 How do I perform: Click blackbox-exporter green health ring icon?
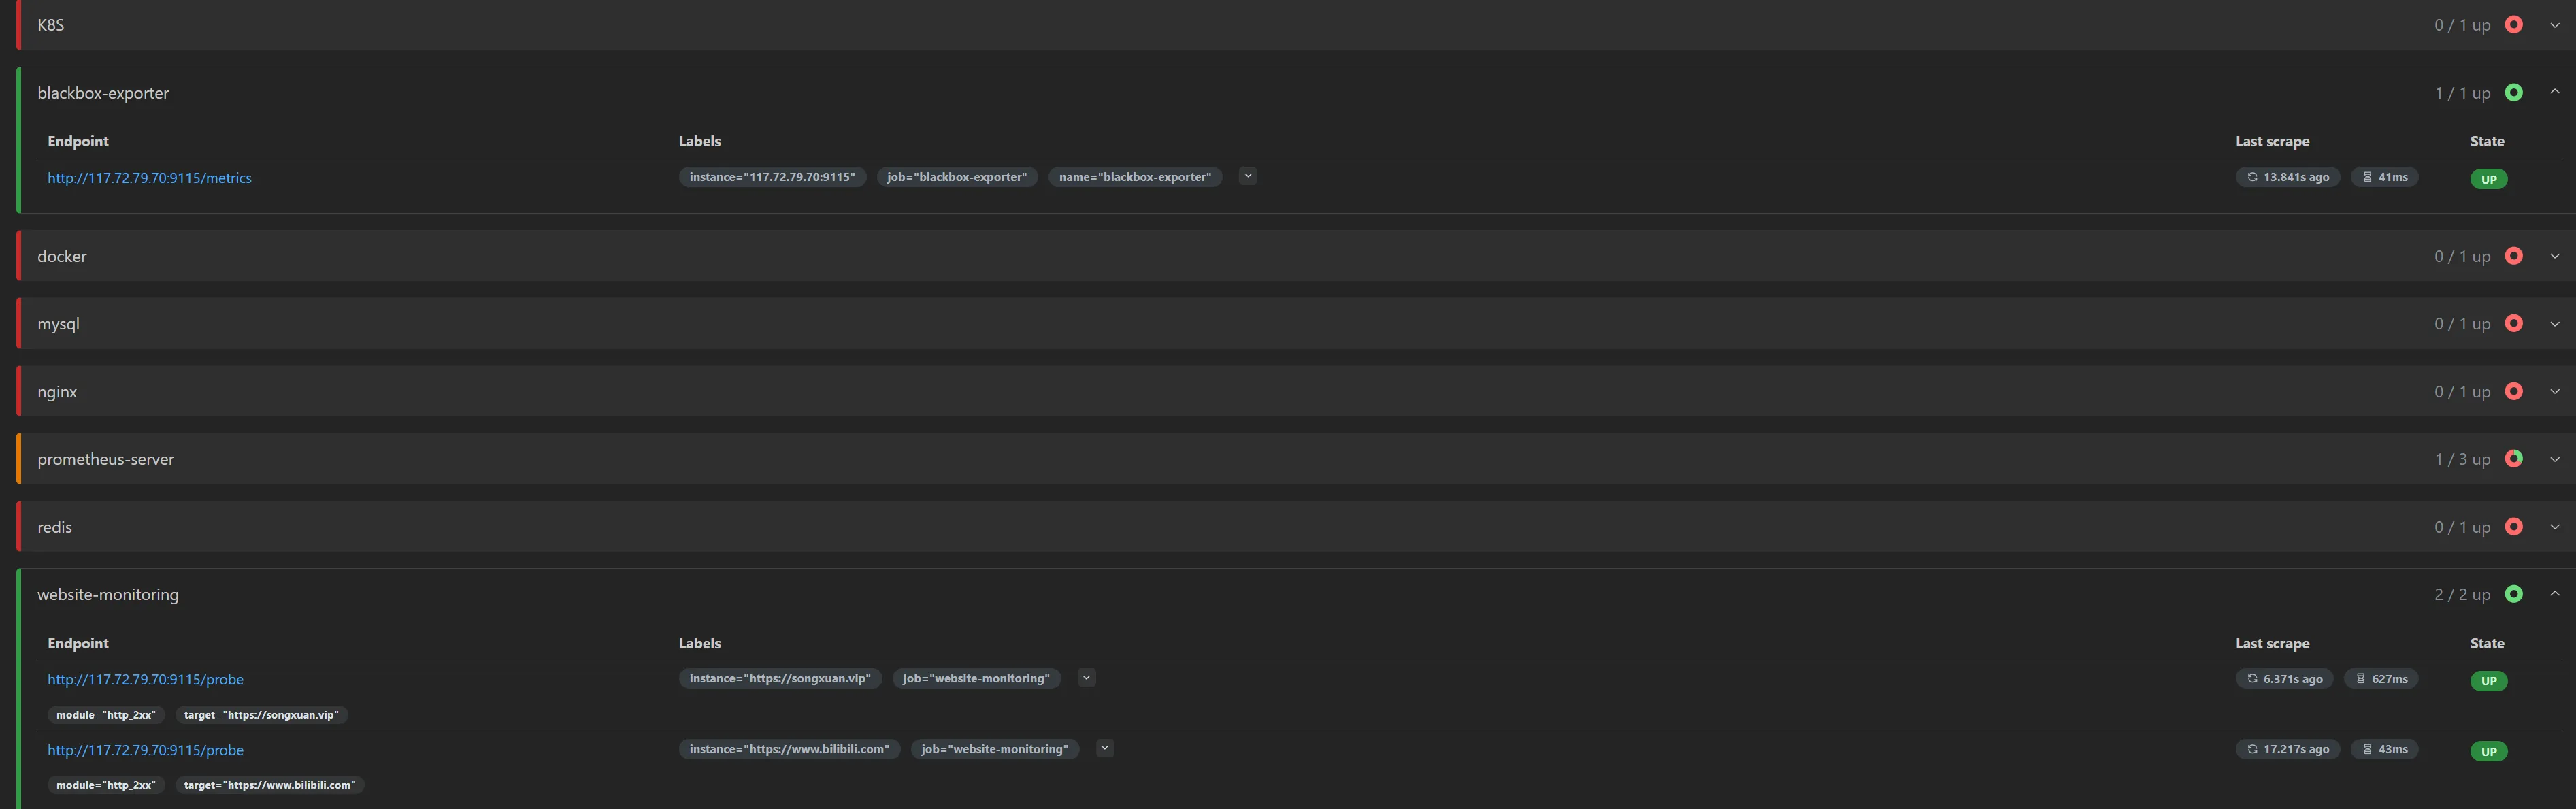[x=2513, y=93]
